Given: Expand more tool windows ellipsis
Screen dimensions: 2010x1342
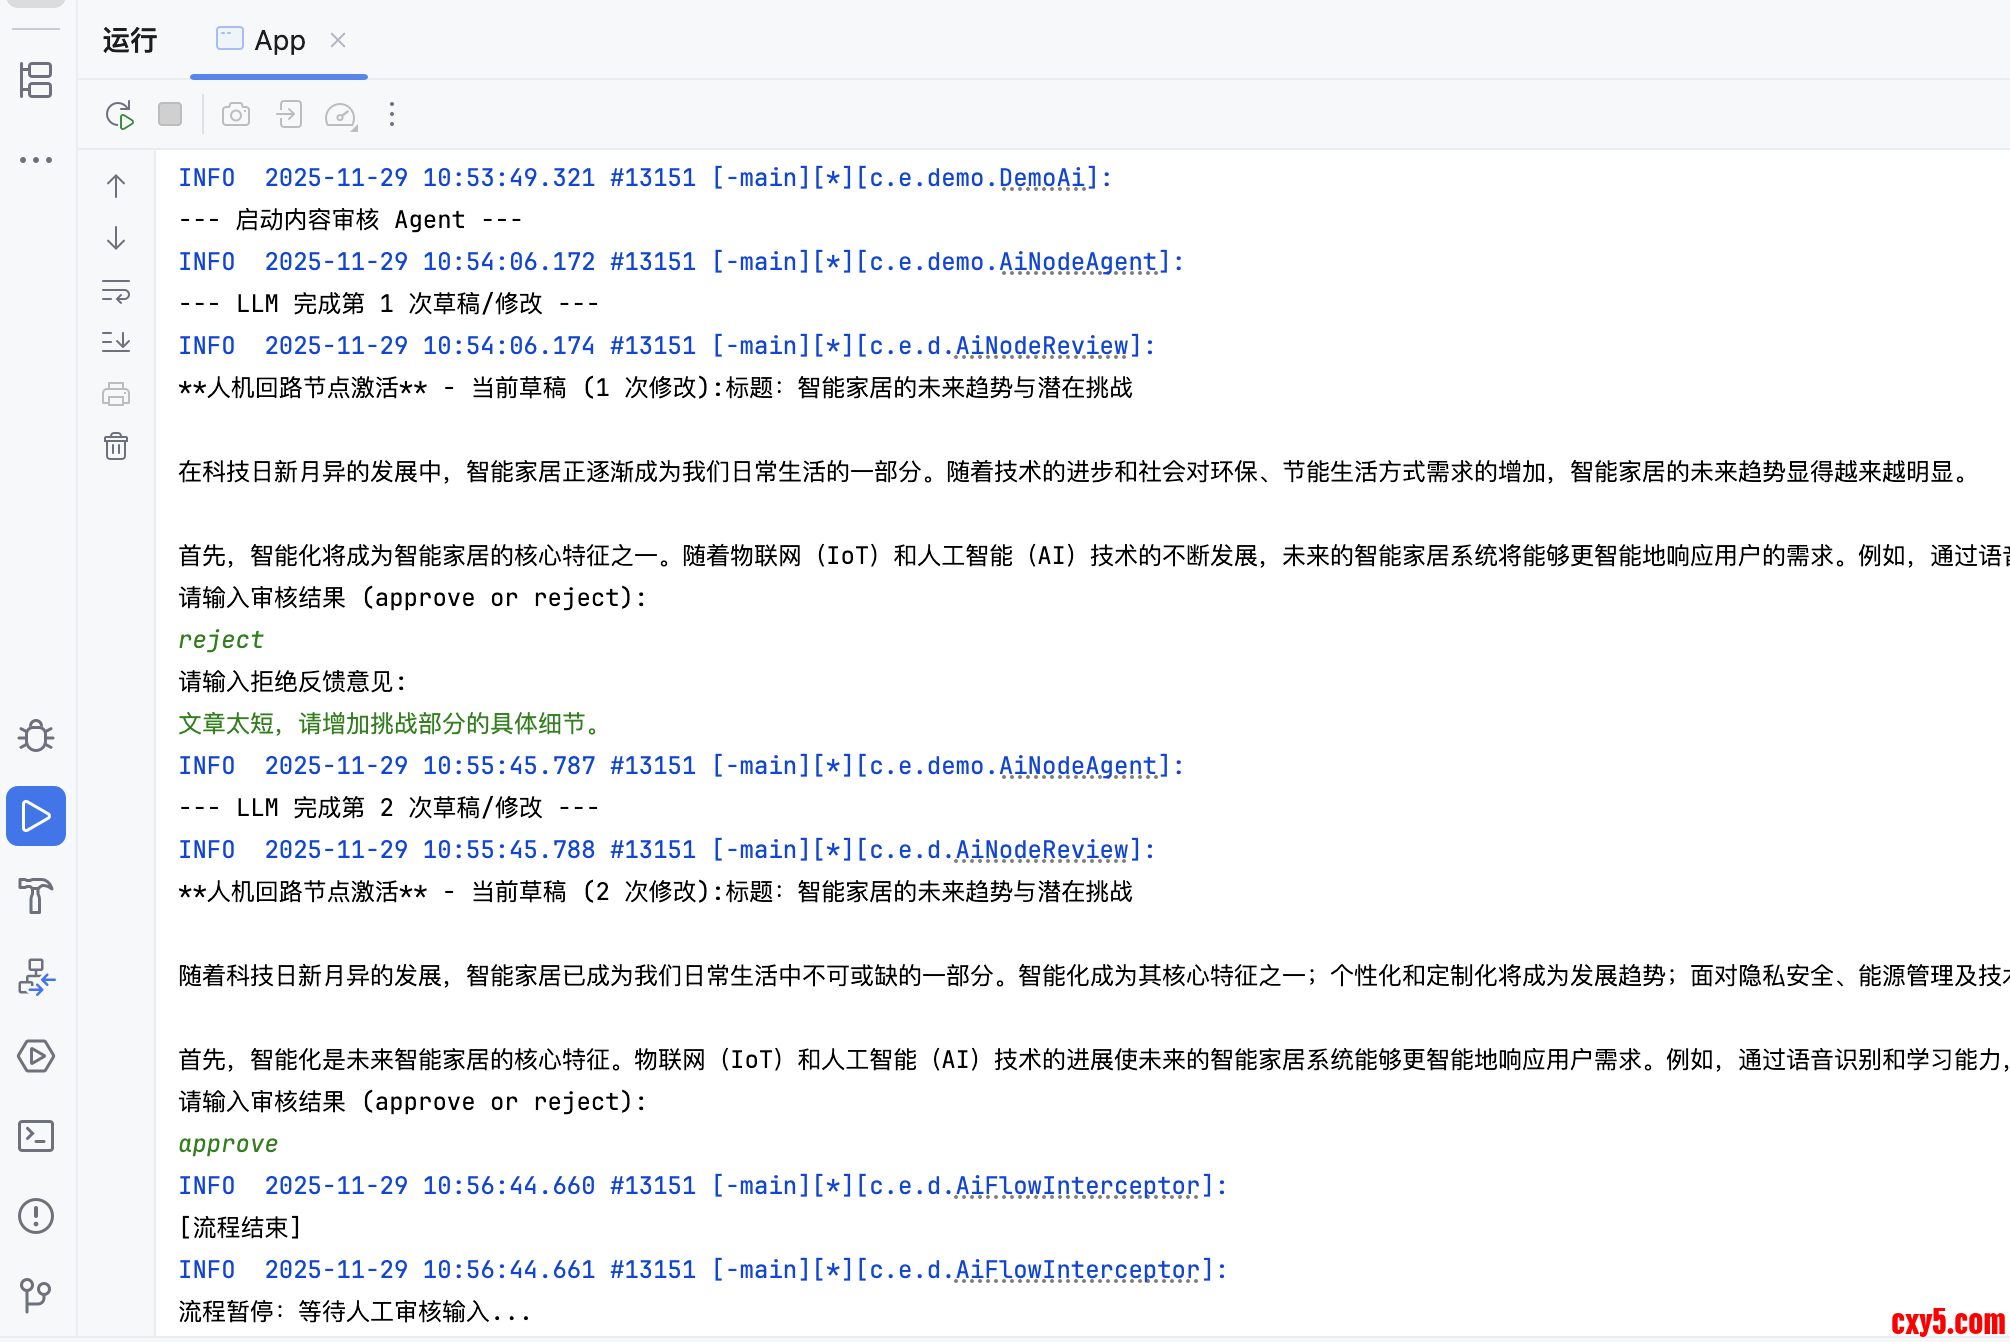Looking at the screenshot, I should pos(36,160).
